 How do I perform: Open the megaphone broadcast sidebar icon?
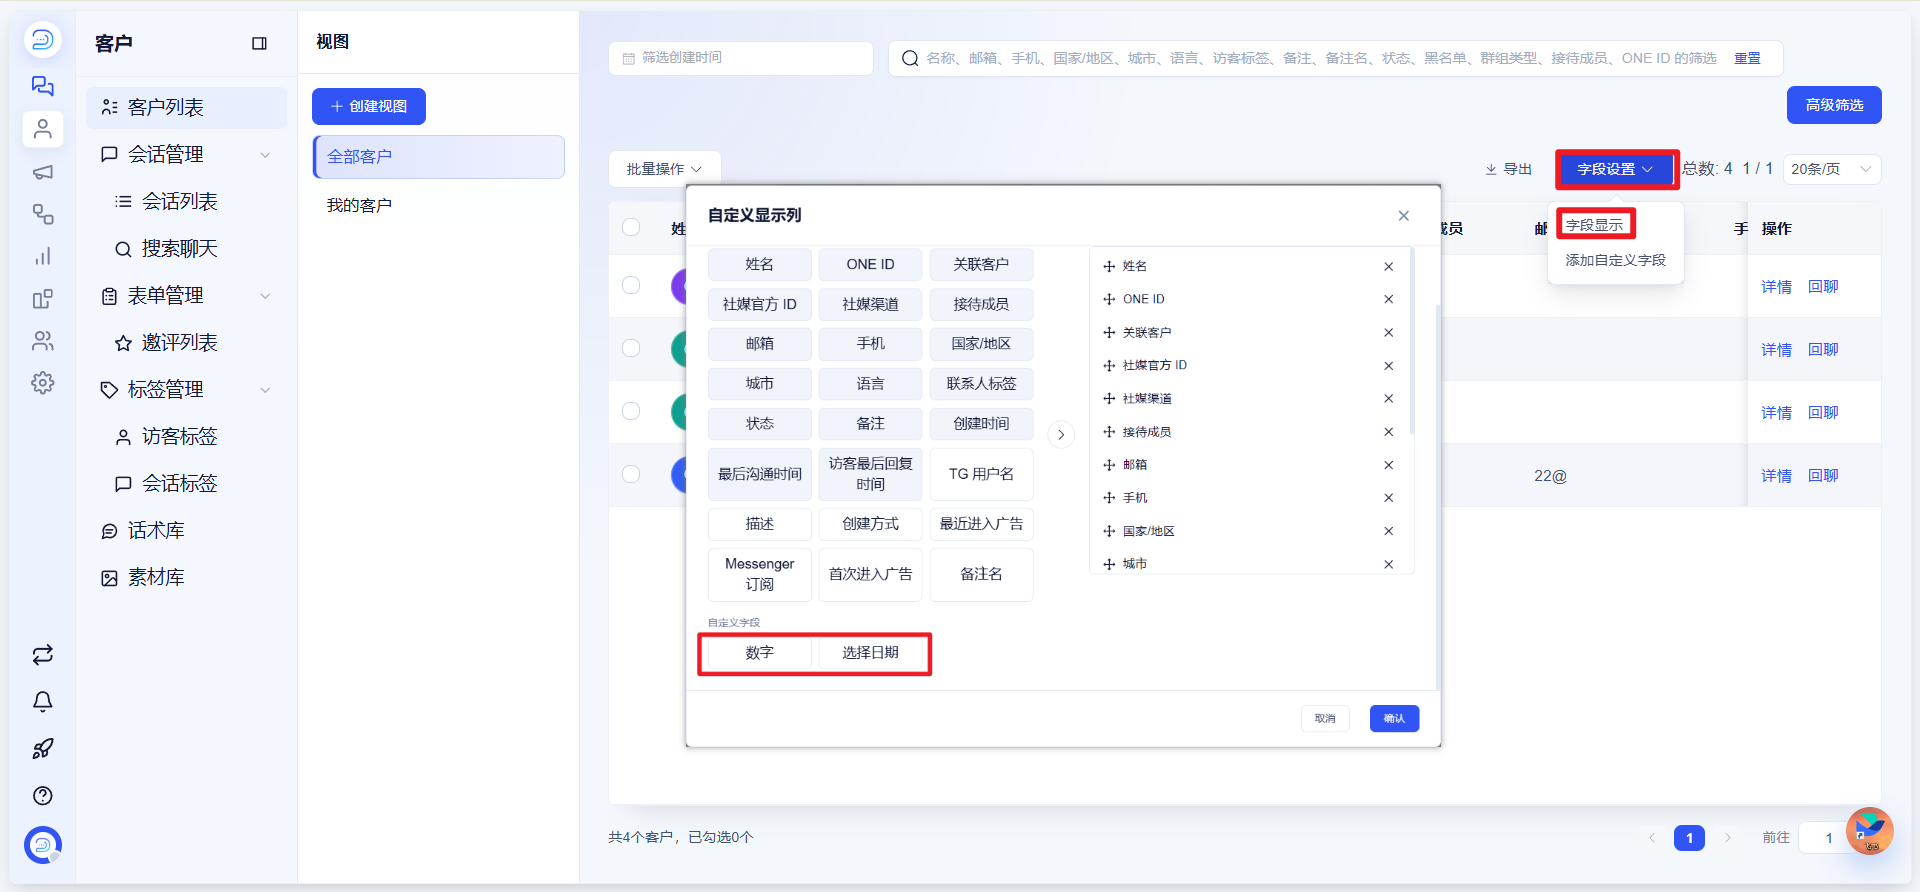pyautogui.click(x=42, y=172)
